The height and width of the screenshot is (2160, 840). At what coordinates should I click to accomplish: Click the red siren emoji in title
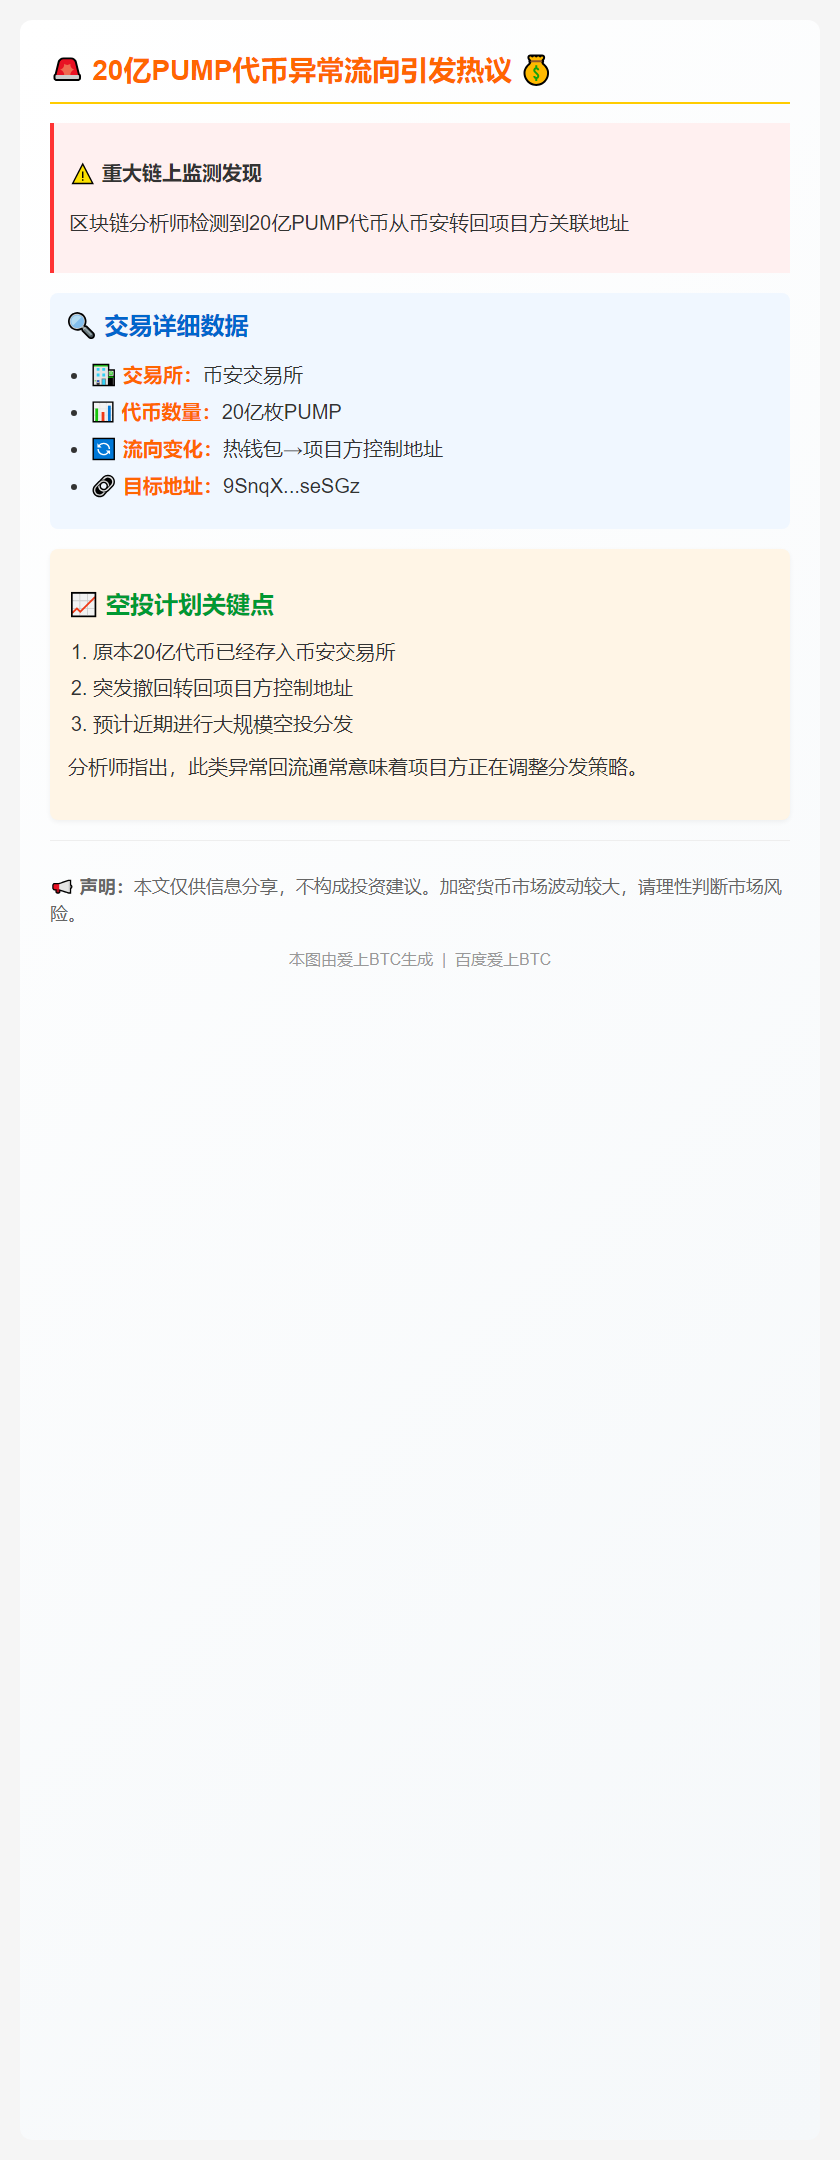(x=67, y=70)
